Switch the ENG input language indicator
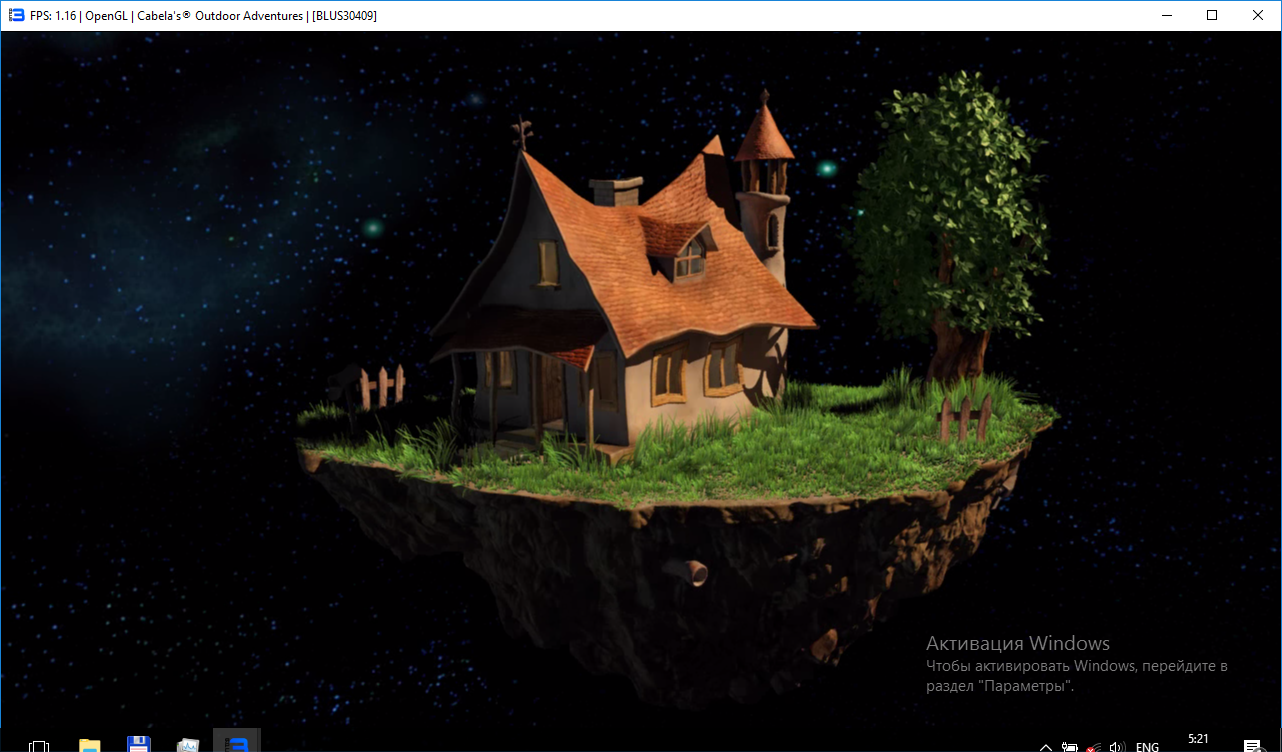This screenshot has width=1282, height=752. click(x=1147, y=746)
